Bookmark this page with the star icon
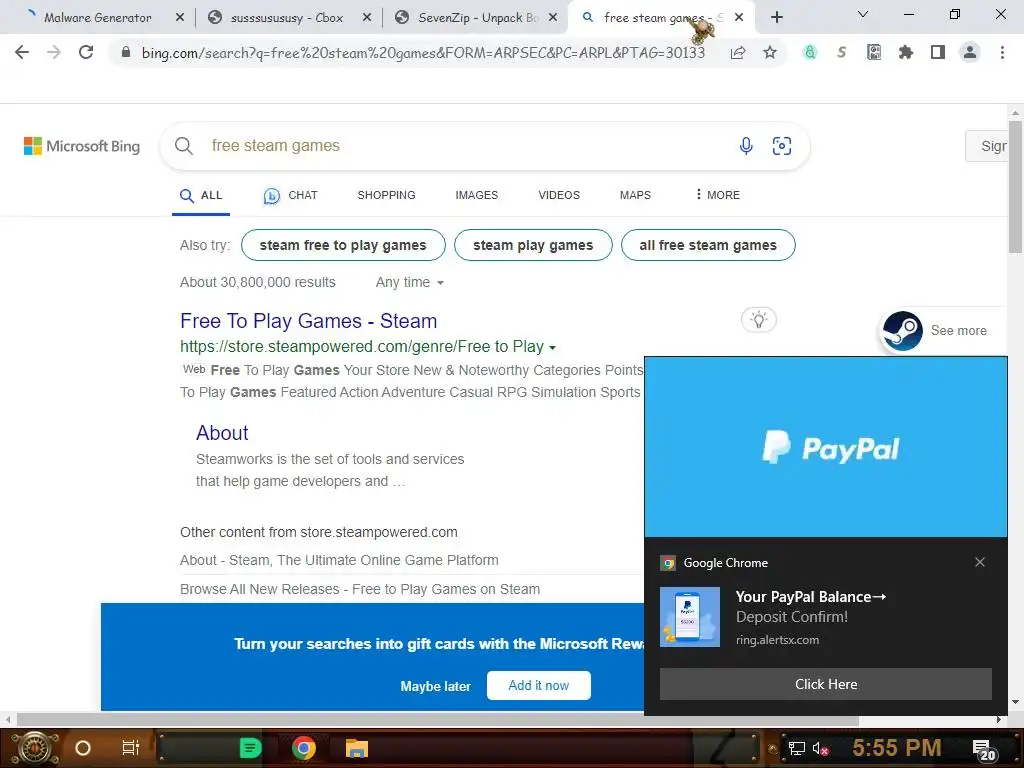Viewport: 1024px width, 768px height. 770,52
